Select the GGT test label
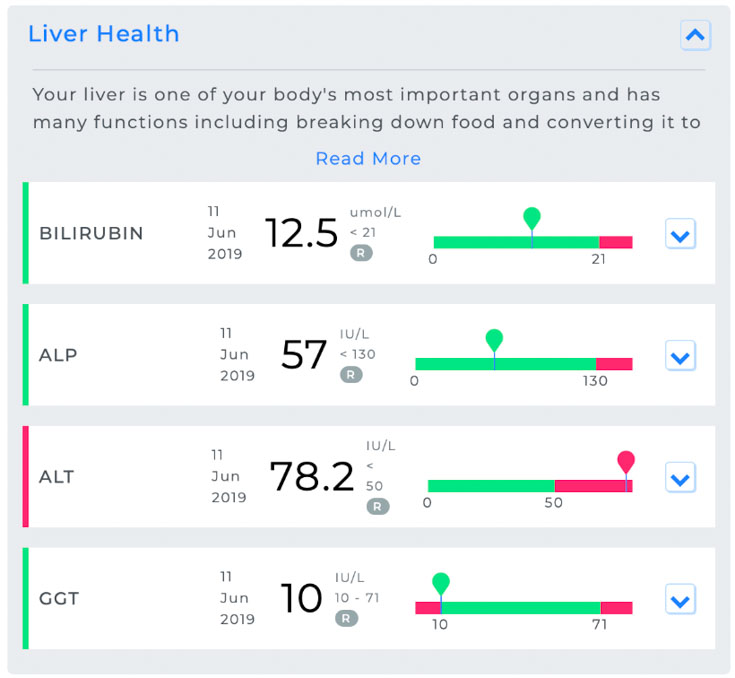Viewport: 735px width, 678px height. click(59, 600)
